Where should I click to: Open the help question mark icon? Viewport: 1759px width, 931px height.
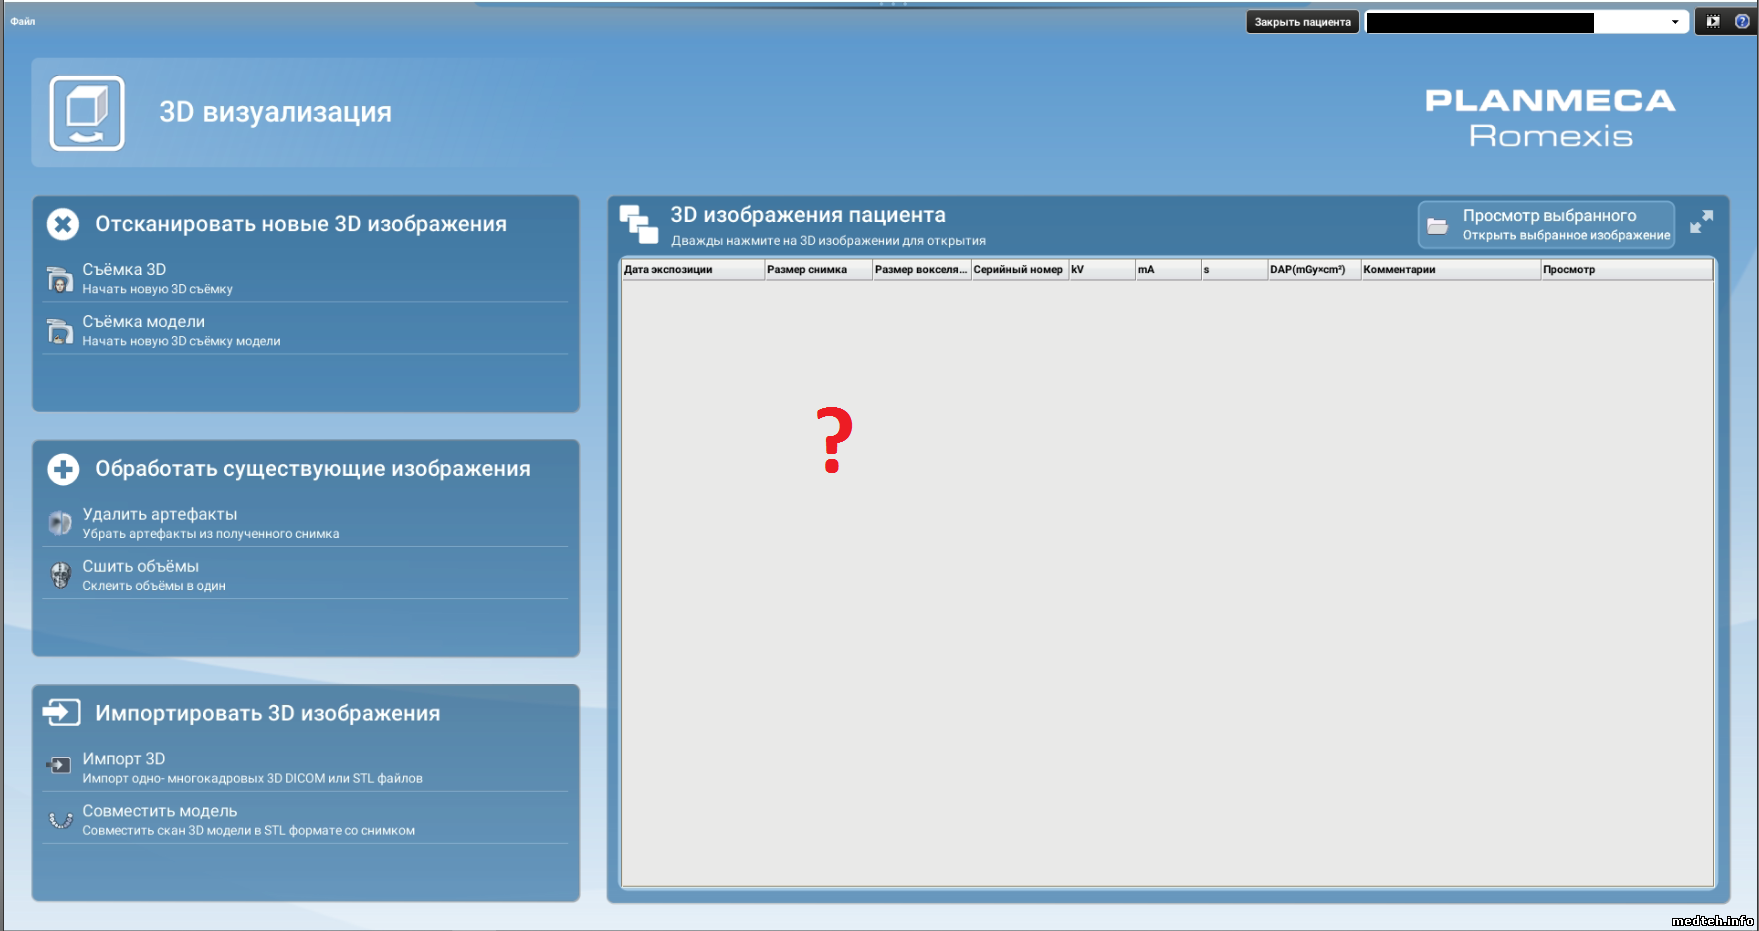pyautogui.click(x=1742, y=21)
